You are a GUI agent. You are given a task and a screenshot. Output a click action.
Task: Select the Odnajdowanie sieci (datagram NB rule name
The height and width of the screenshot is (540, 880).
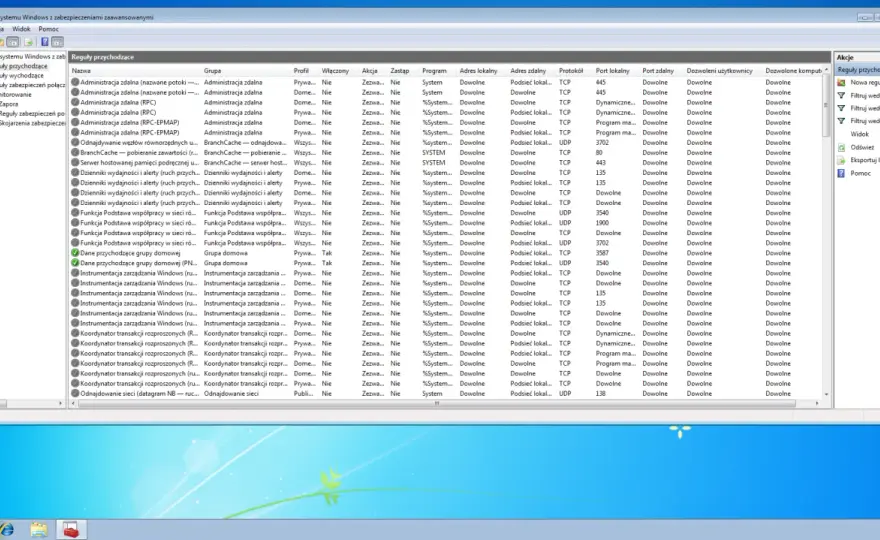139,394
